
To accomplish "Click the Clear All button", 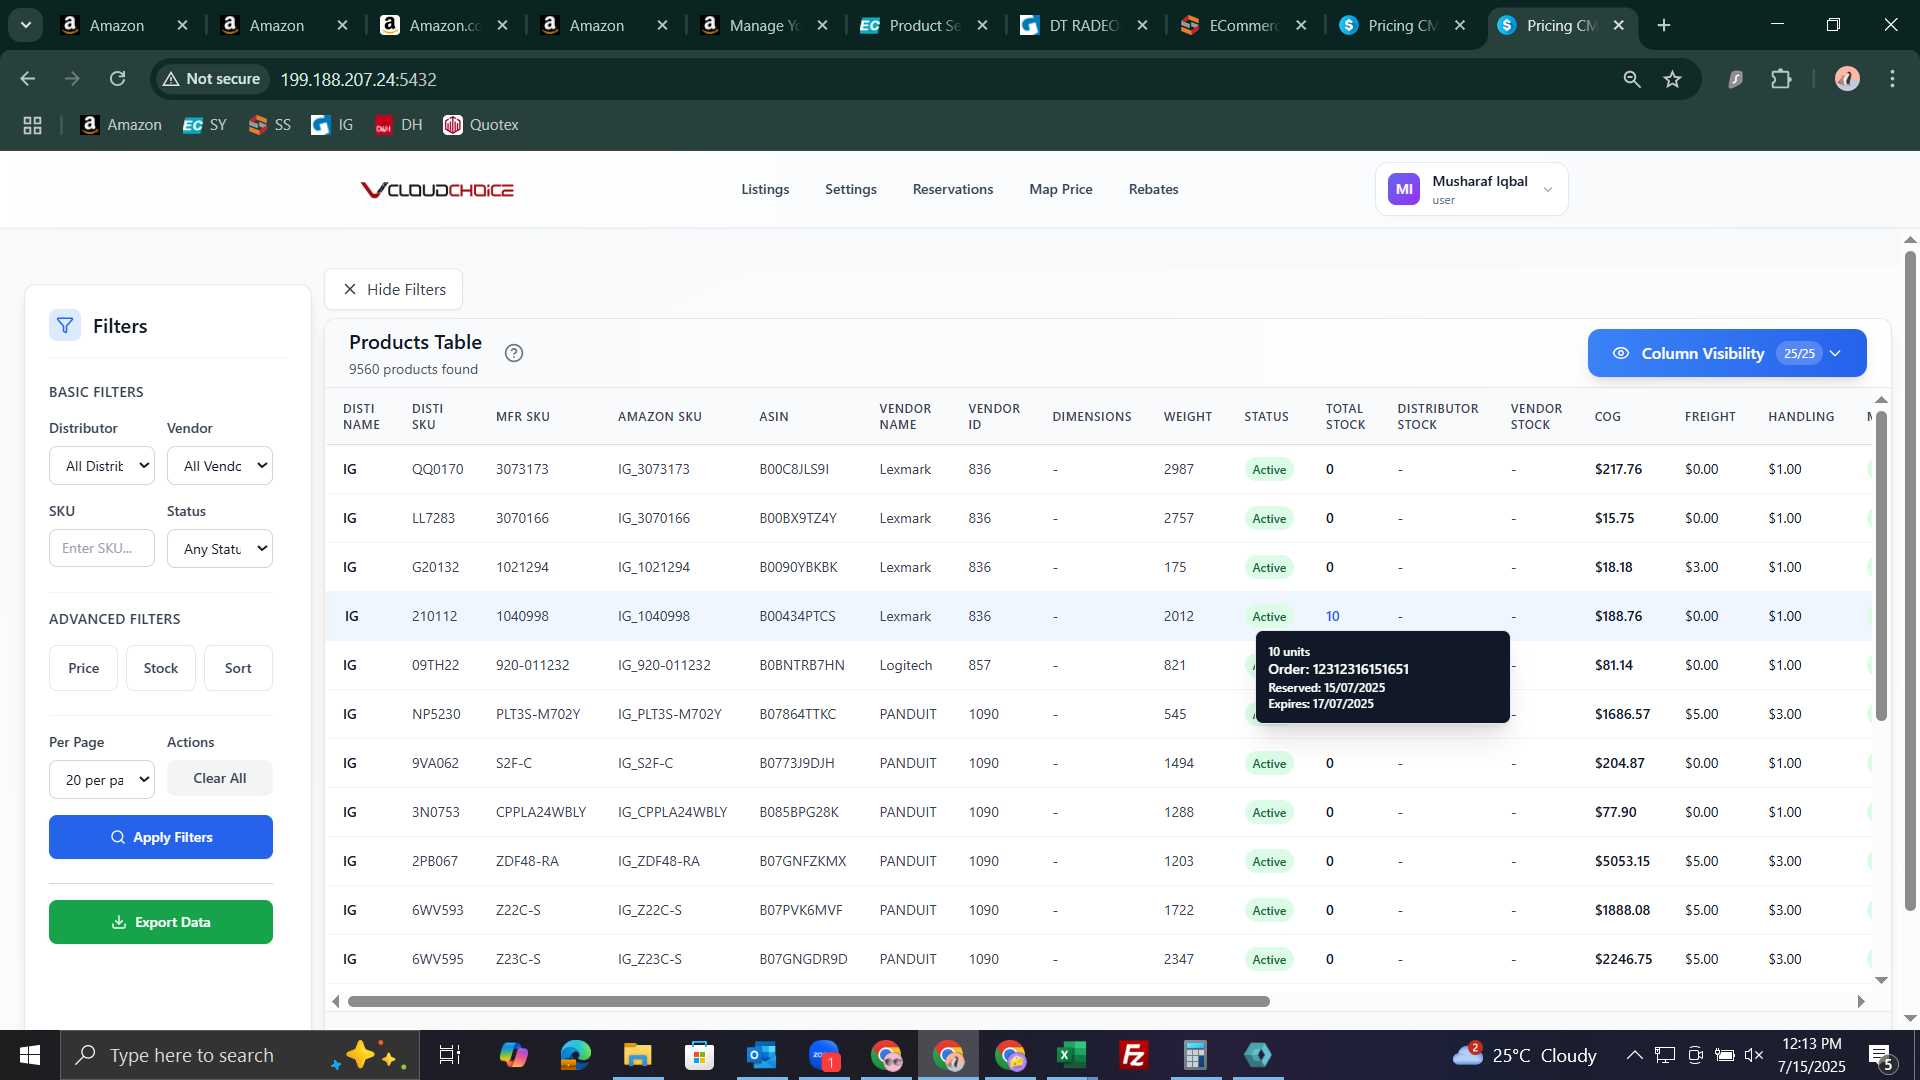I will tap(220, 778).
